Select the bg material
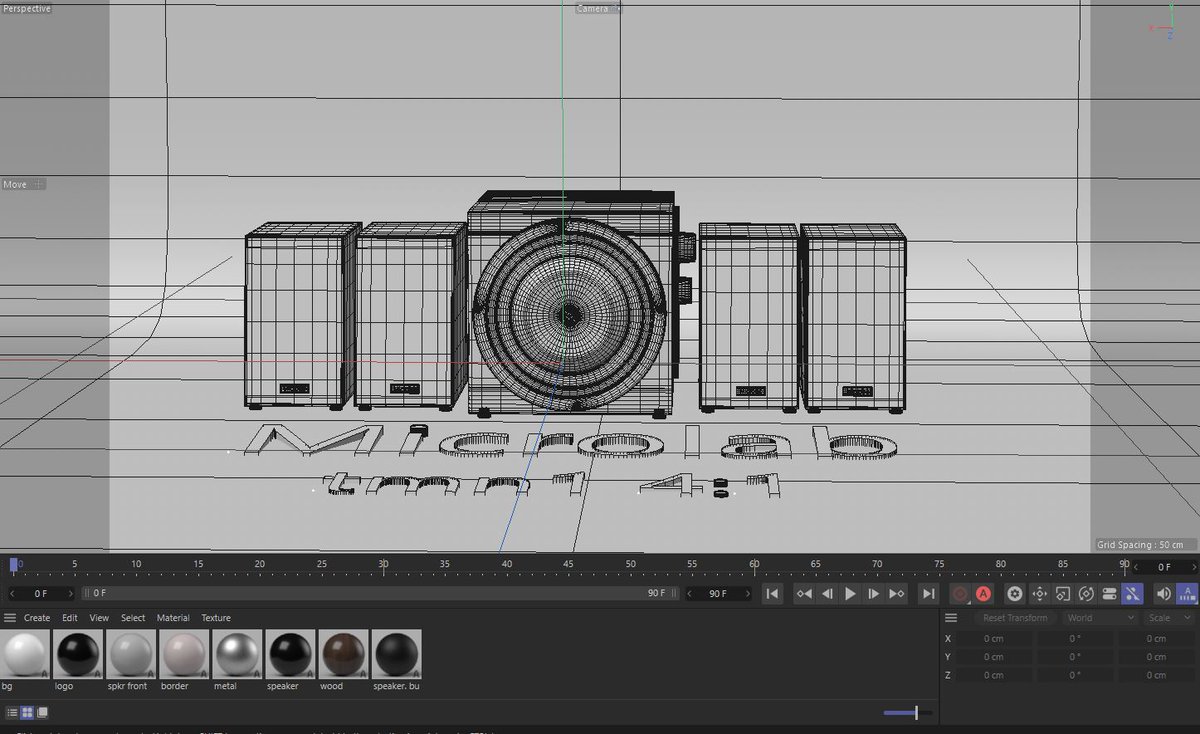Screen dimensions: 1200x734 pos(25,655)
